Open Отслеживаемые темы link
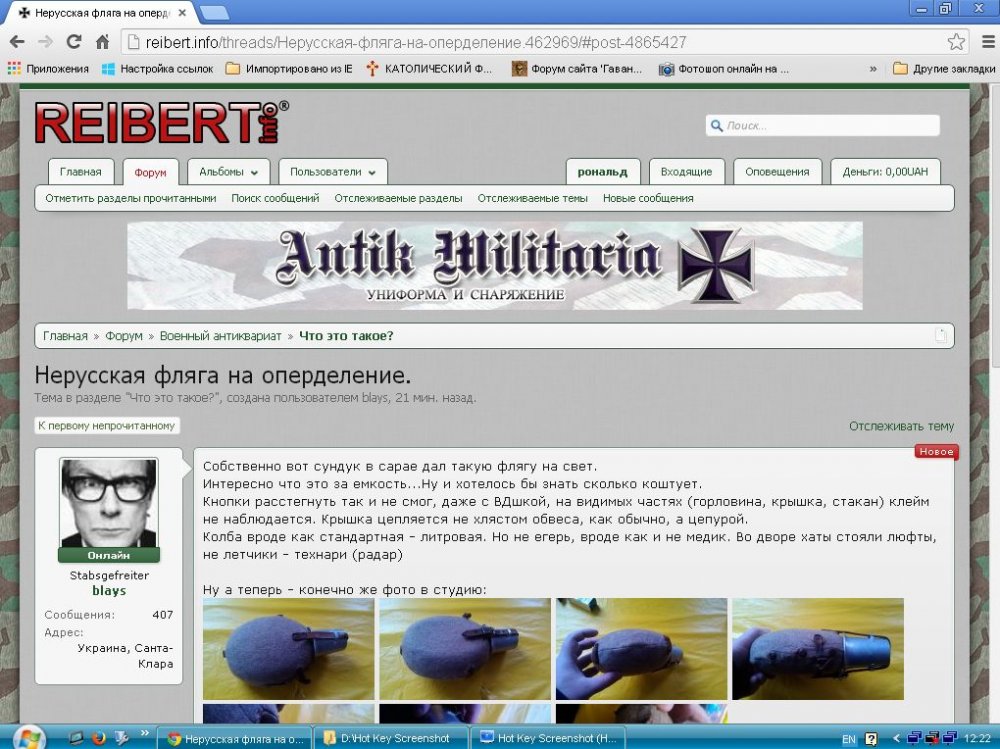 533,198
